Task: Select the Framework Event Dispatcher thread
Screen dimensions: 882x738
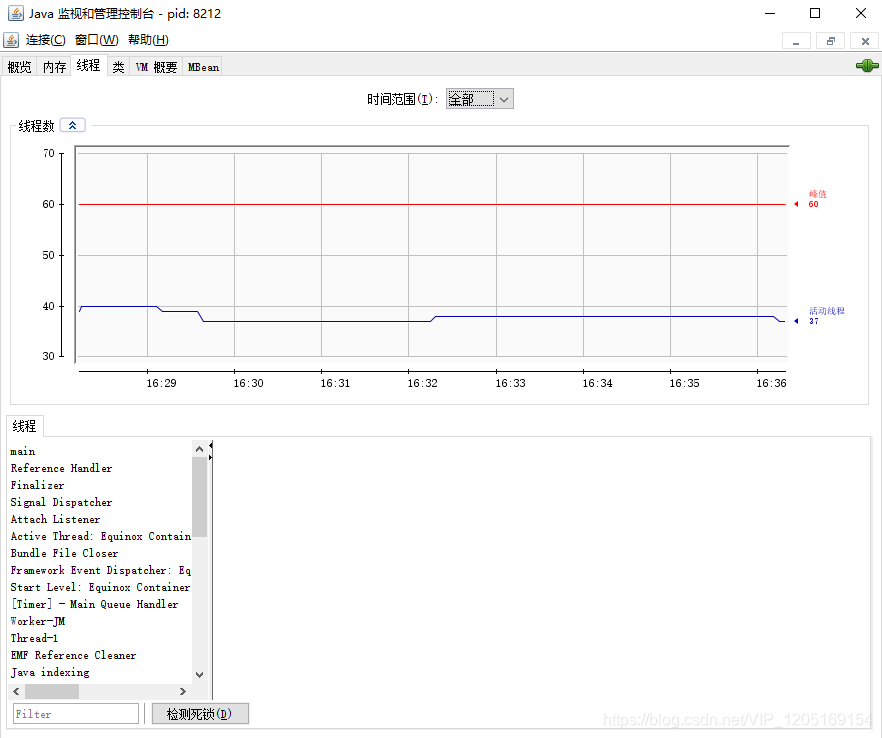Action: coord(101,570)
